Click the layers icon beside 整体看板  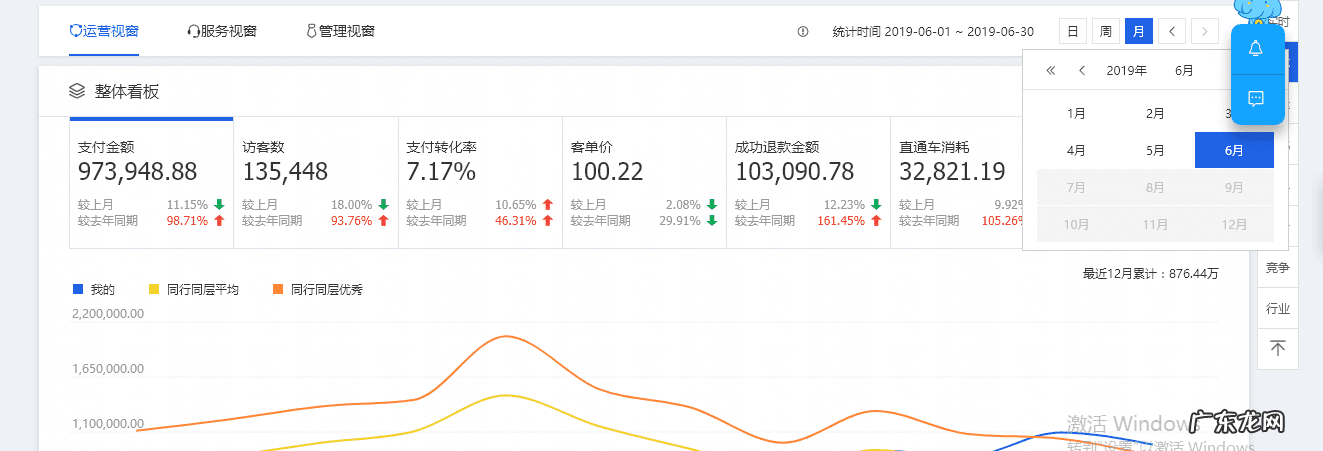point(77,91)
